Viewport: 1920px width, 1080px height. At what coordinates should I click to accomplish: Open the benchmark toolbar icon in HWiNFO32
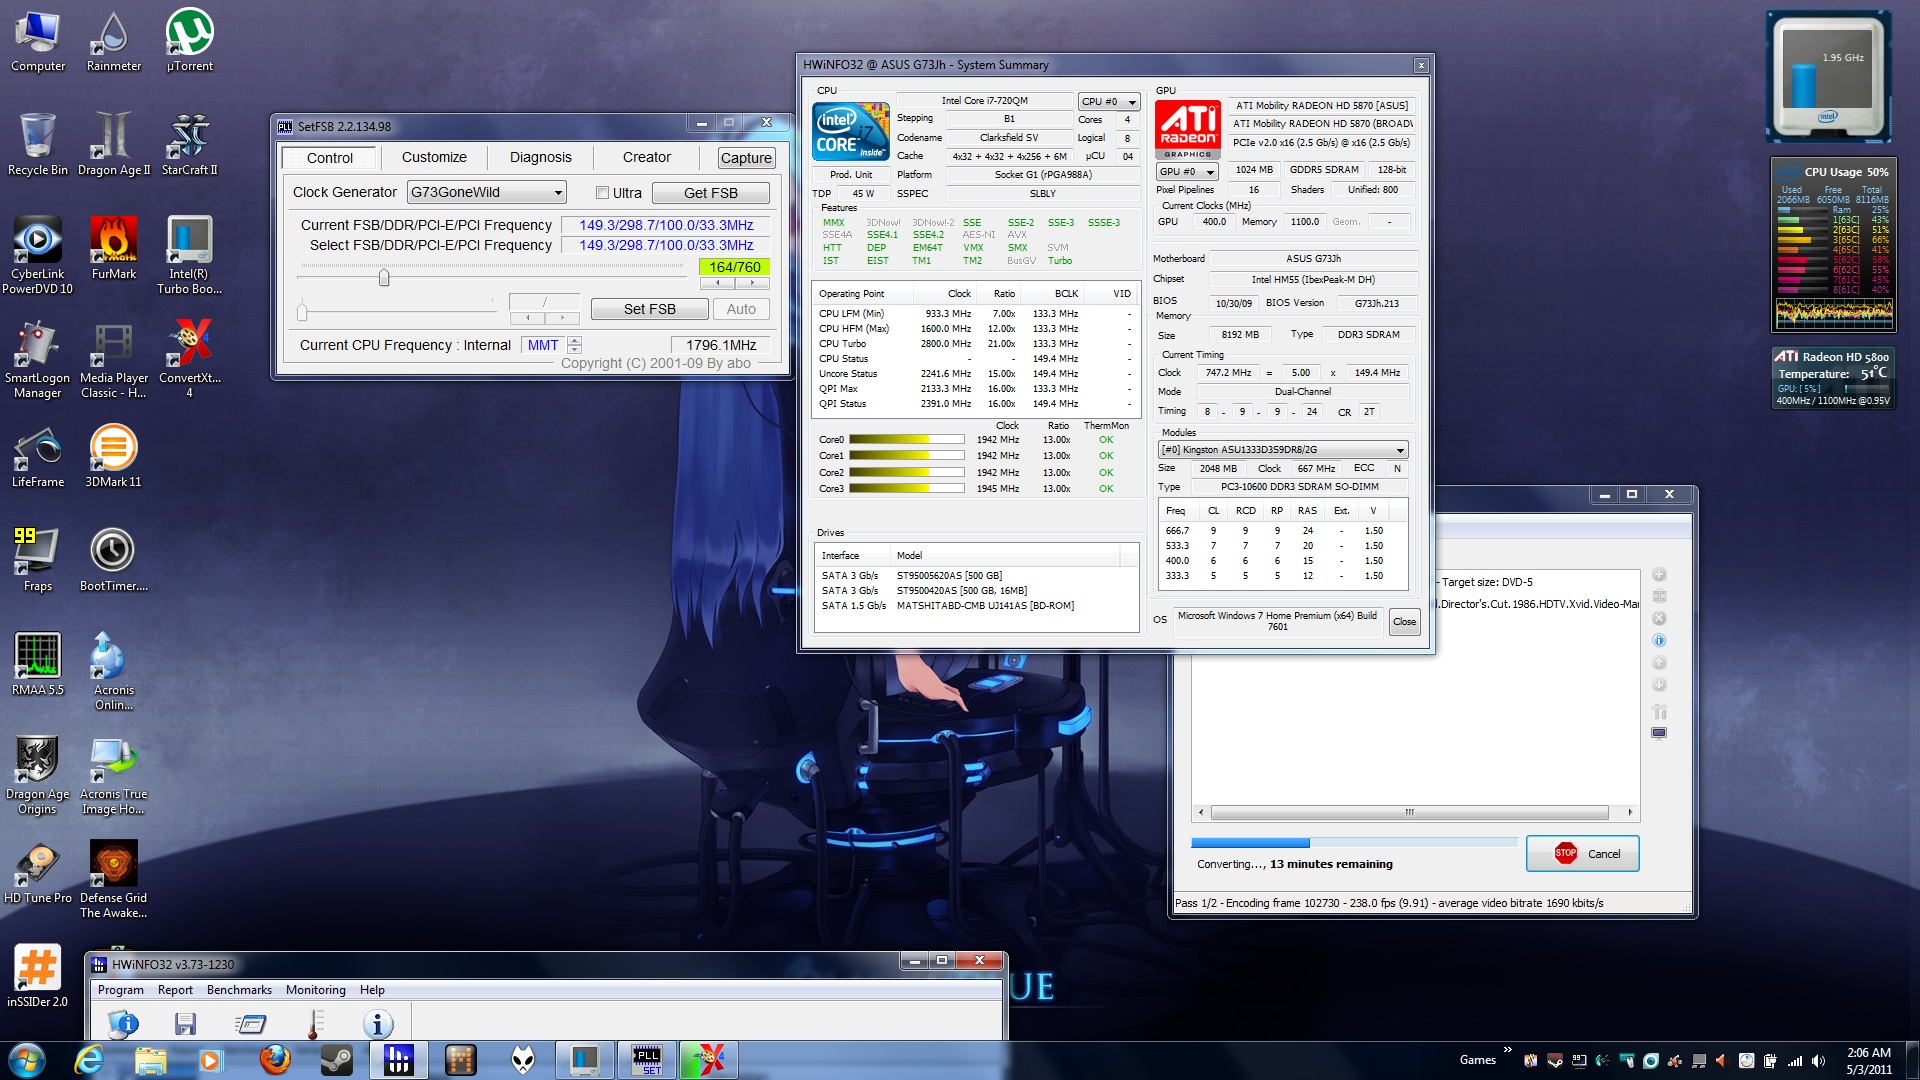(250, 1023)
